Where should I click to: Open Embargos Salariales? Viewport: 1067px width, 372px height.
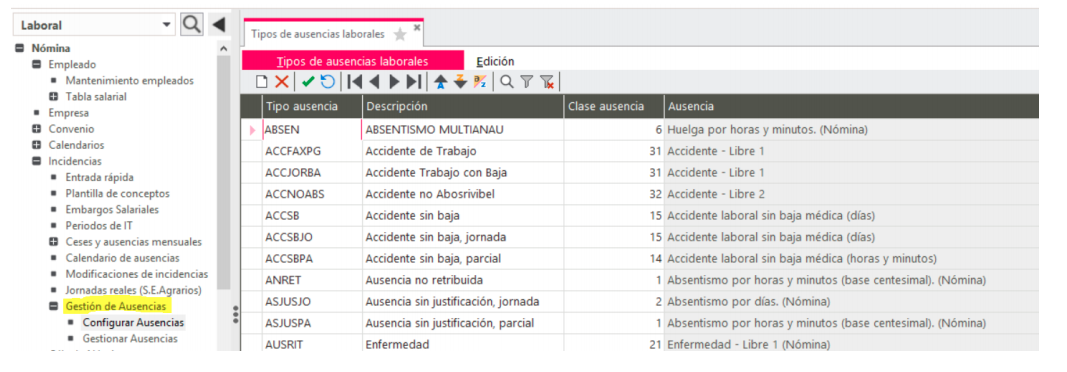pos(112,209)
